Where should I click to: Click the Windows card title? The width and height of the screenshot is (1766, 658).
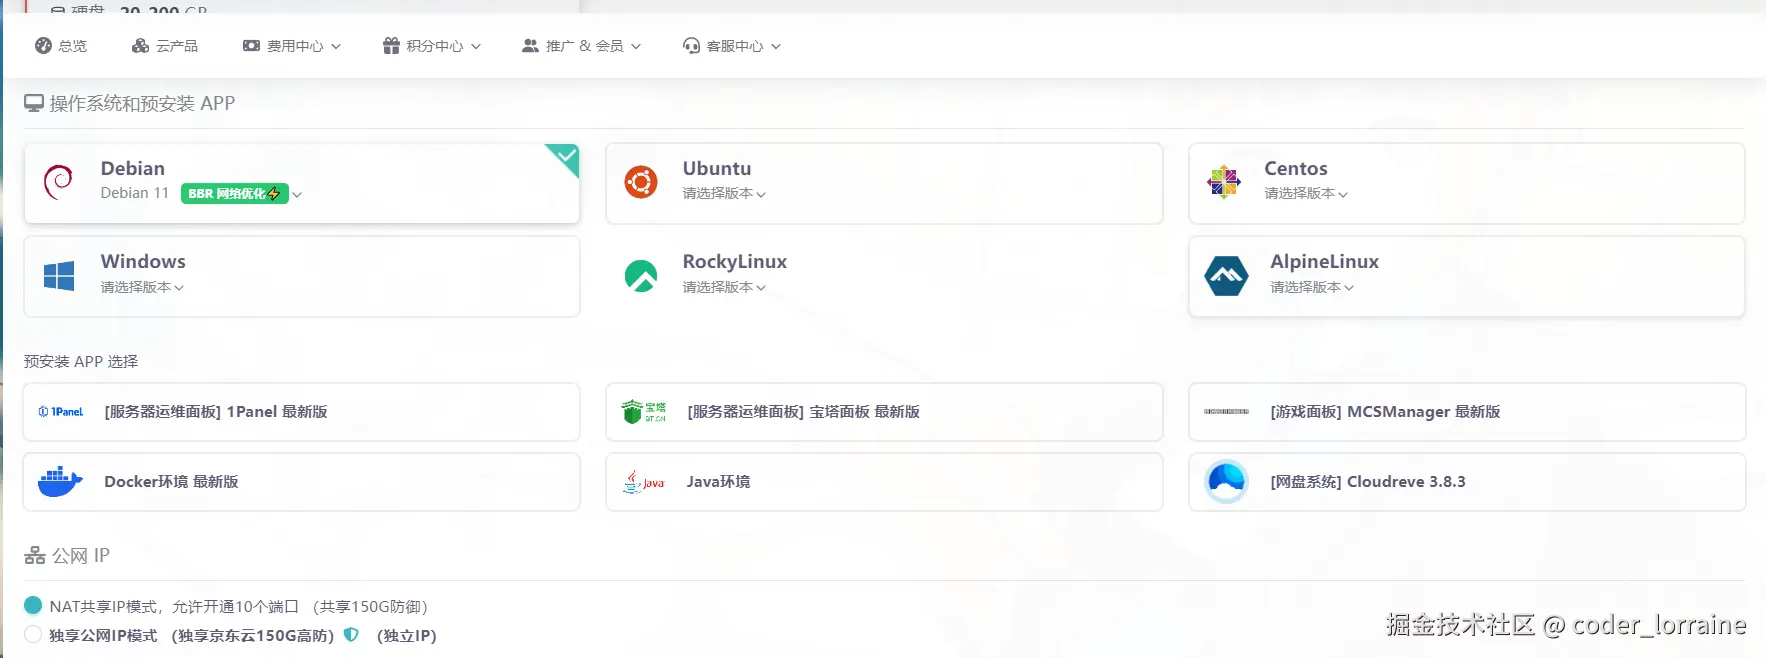143,261
